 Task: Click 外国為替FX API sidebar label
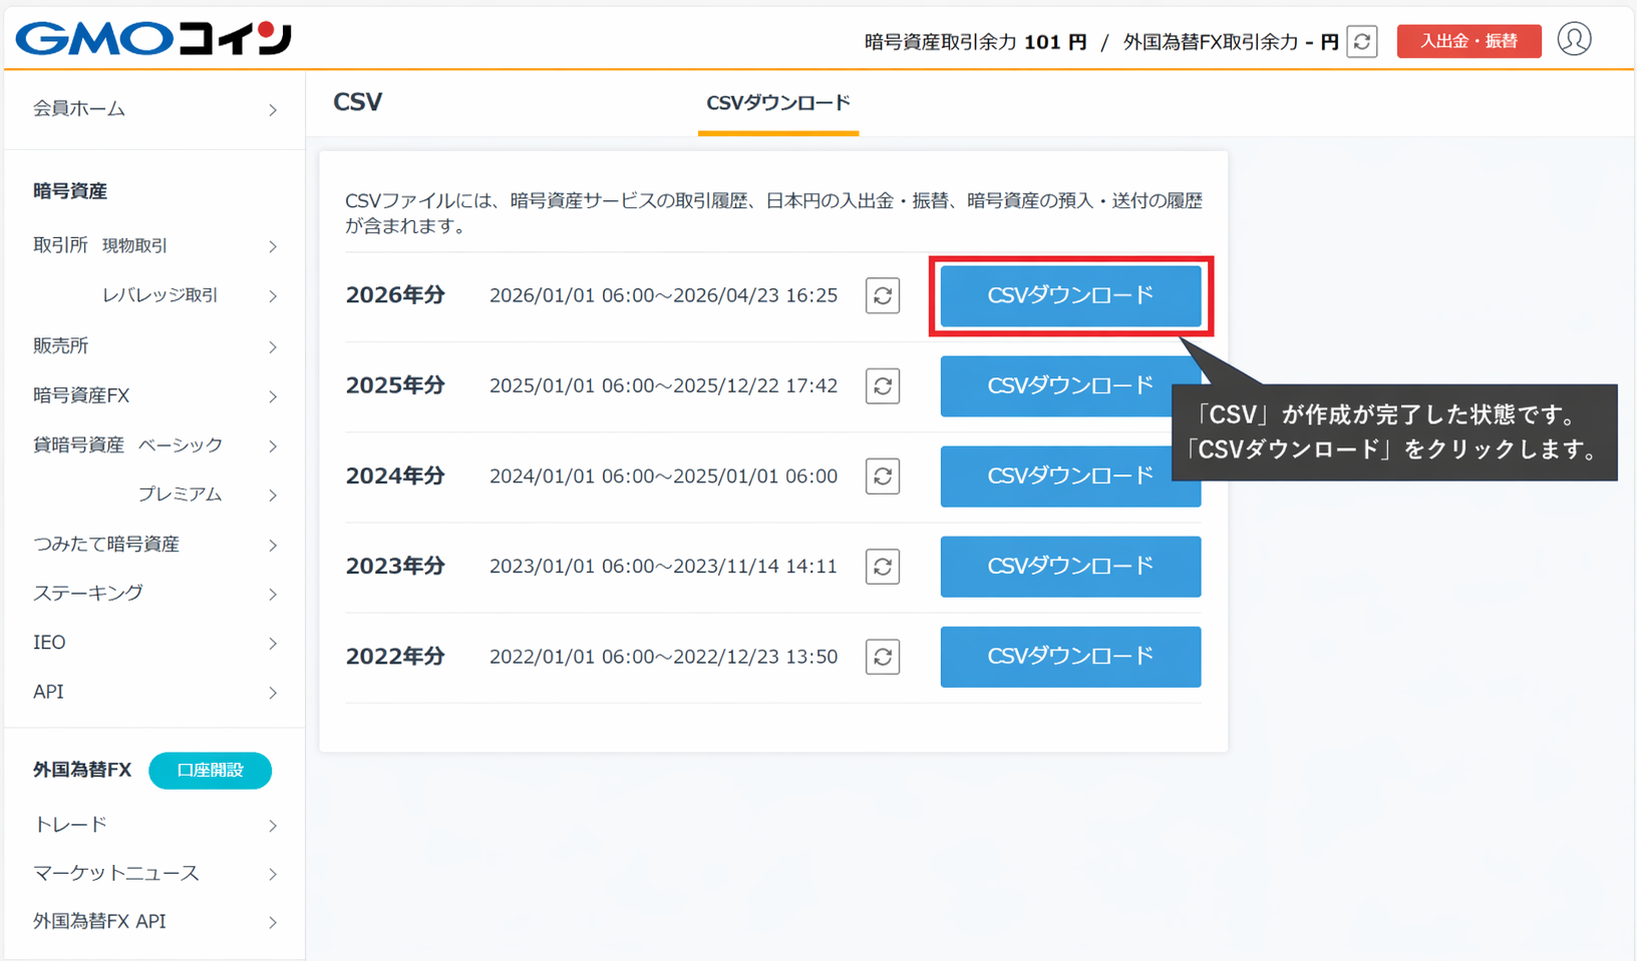point(99,922)
